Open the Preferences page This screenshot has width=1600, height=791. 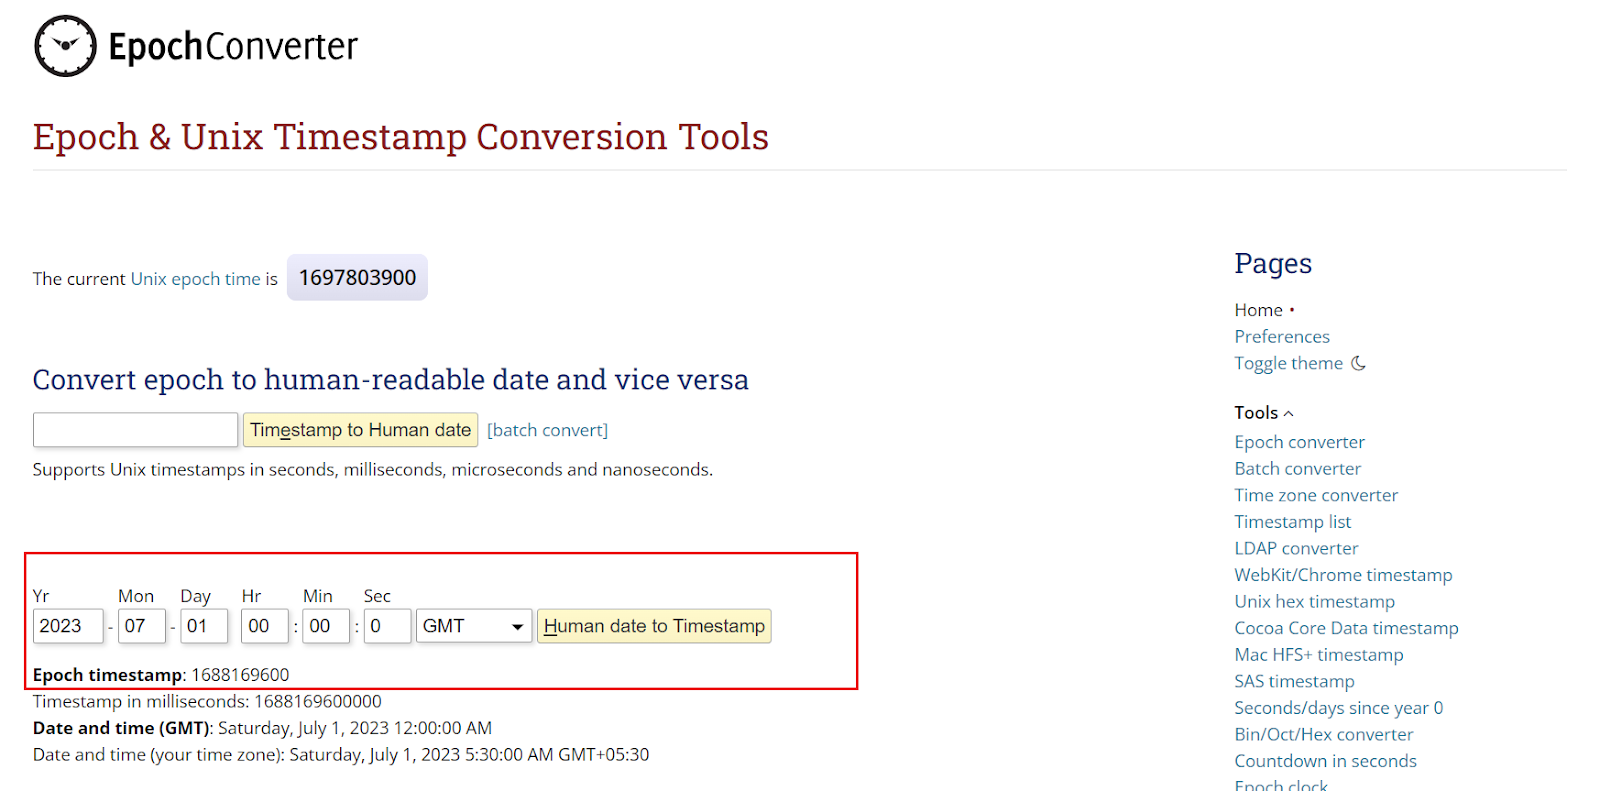pos(1282,336)
